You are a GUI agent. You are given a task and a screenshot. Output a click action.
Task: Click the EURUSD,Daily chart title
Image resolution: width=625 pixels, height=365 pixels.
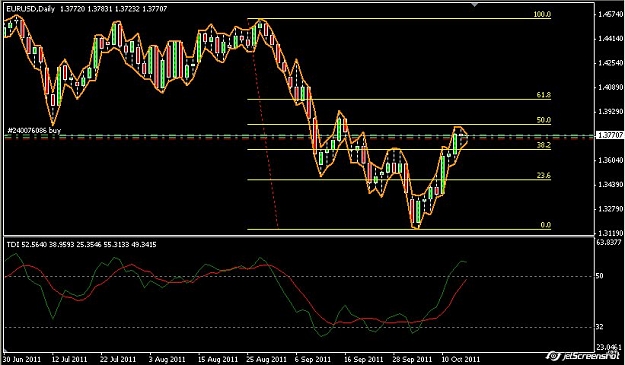point(31,9)
